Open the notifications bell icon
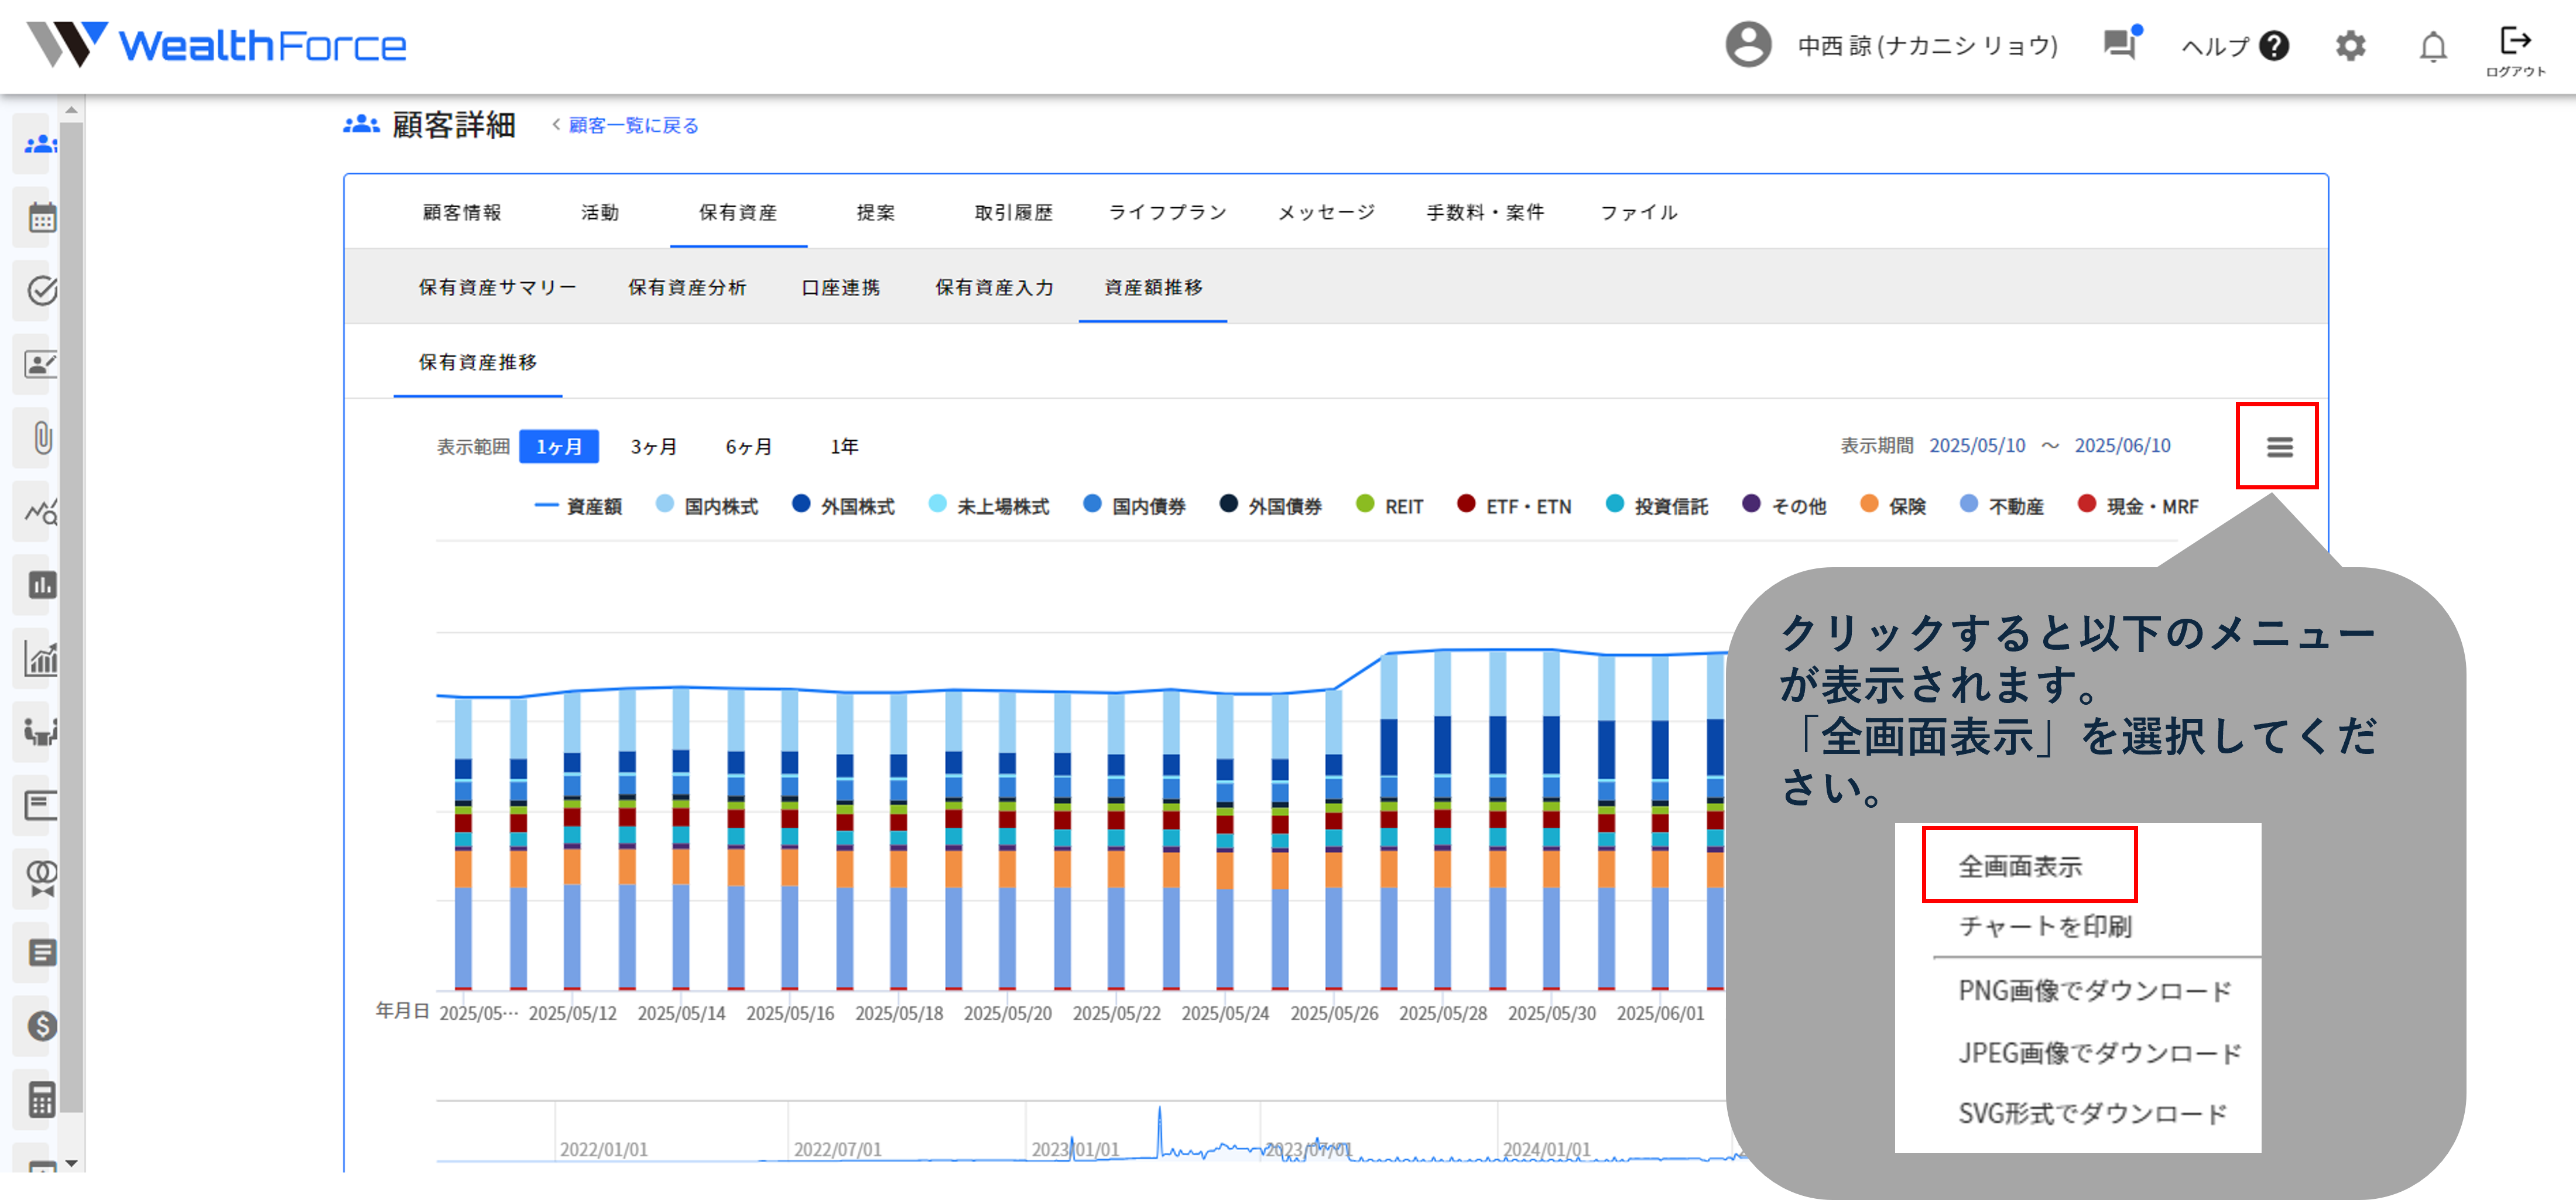The height and width of the screenshot is (1200, 2576). point(2432,47)
